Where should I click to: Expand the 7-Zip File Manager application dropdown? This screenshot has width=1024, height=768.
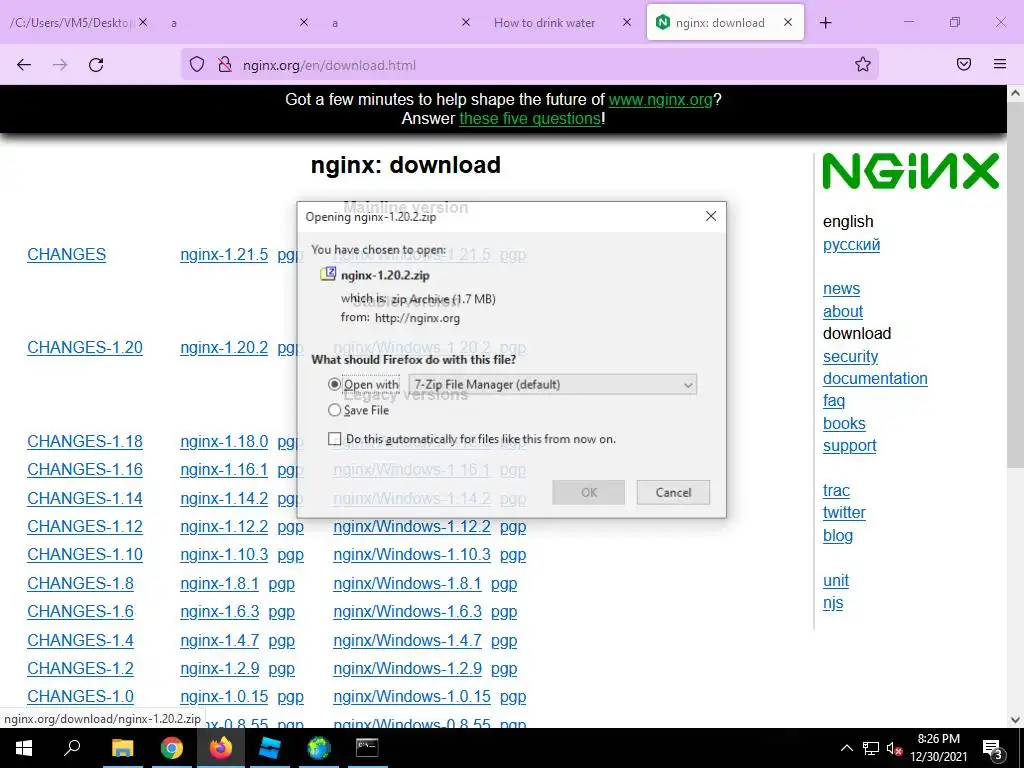[552, 385]
